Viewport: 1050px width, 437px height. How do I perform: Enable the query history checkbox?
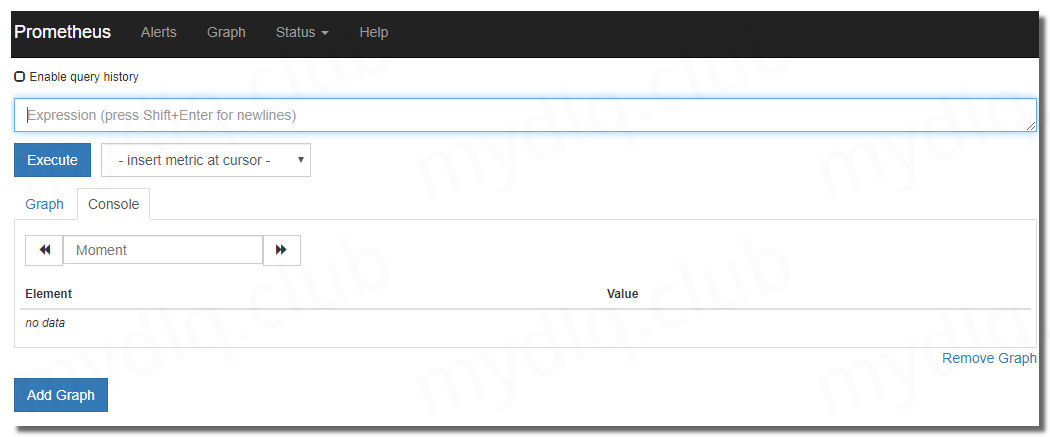[x=19, y=77]
